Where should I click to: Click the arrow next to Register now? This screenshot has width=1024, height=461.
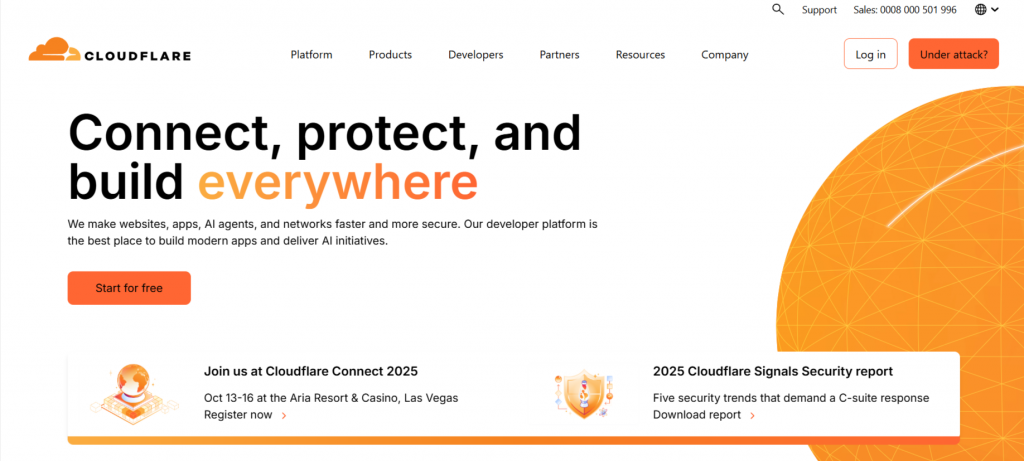pos(284,415)
